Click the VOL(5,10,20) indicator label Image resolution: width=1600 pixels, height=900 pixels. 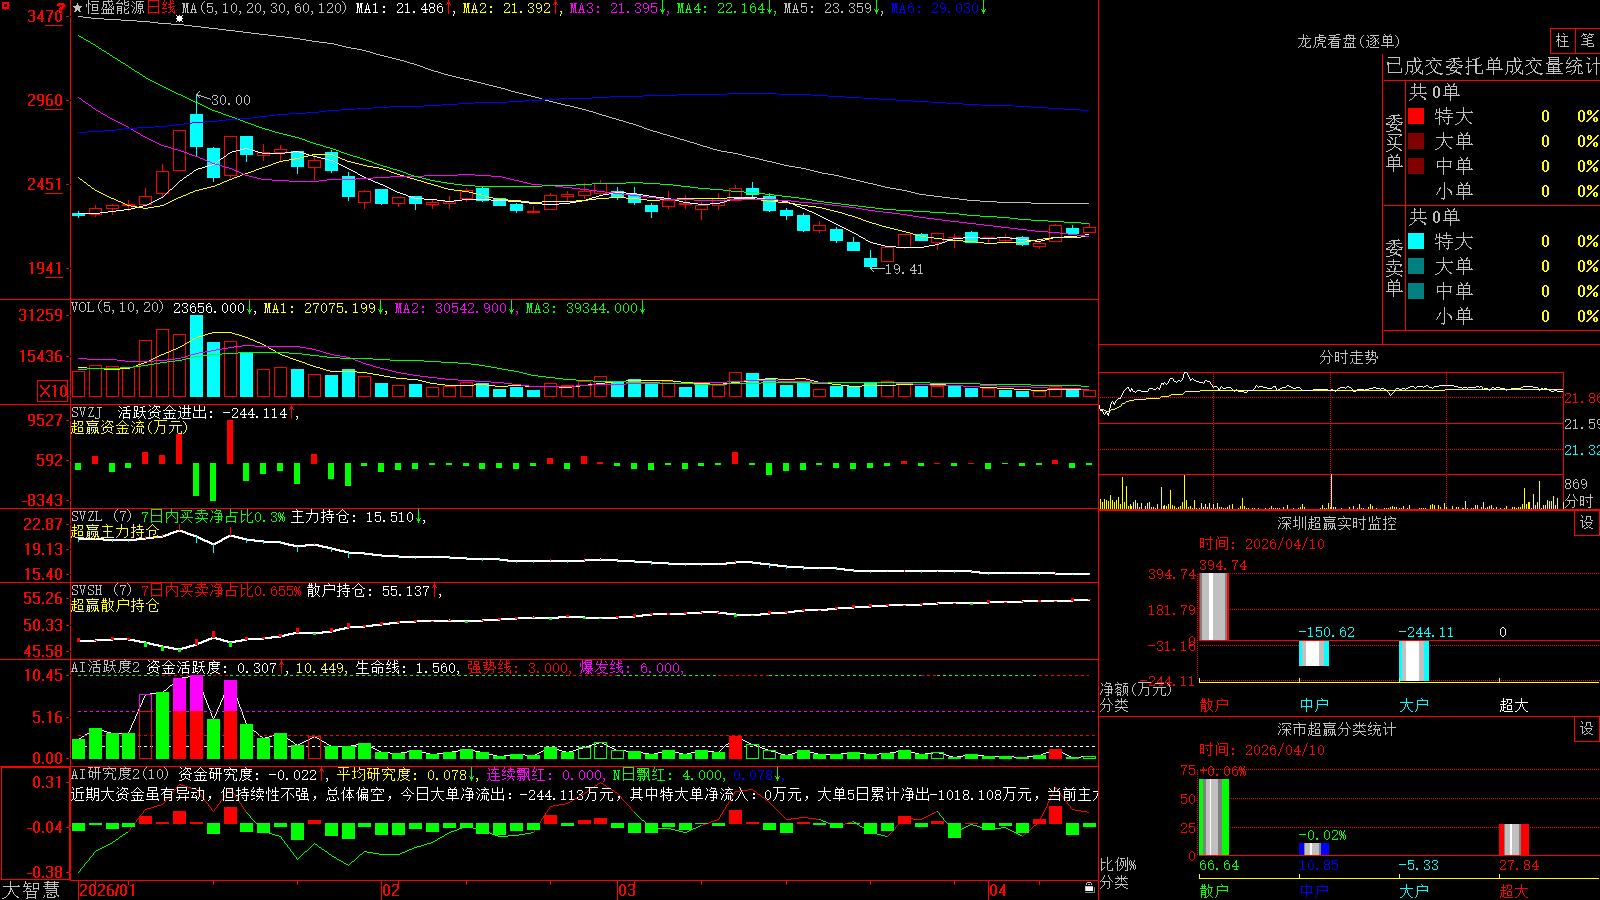tap(117, 308)
